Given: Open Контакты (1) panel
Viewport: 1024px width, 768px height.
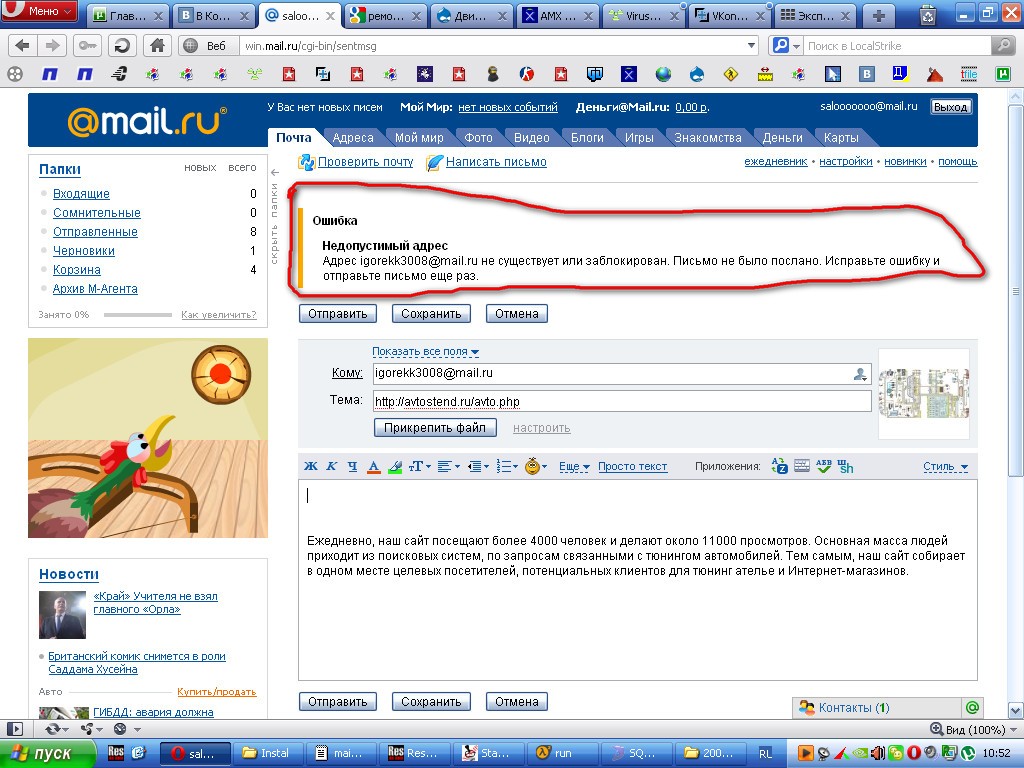Looking at the screenshot, I should pyautogui.click(x=877, y=708).
